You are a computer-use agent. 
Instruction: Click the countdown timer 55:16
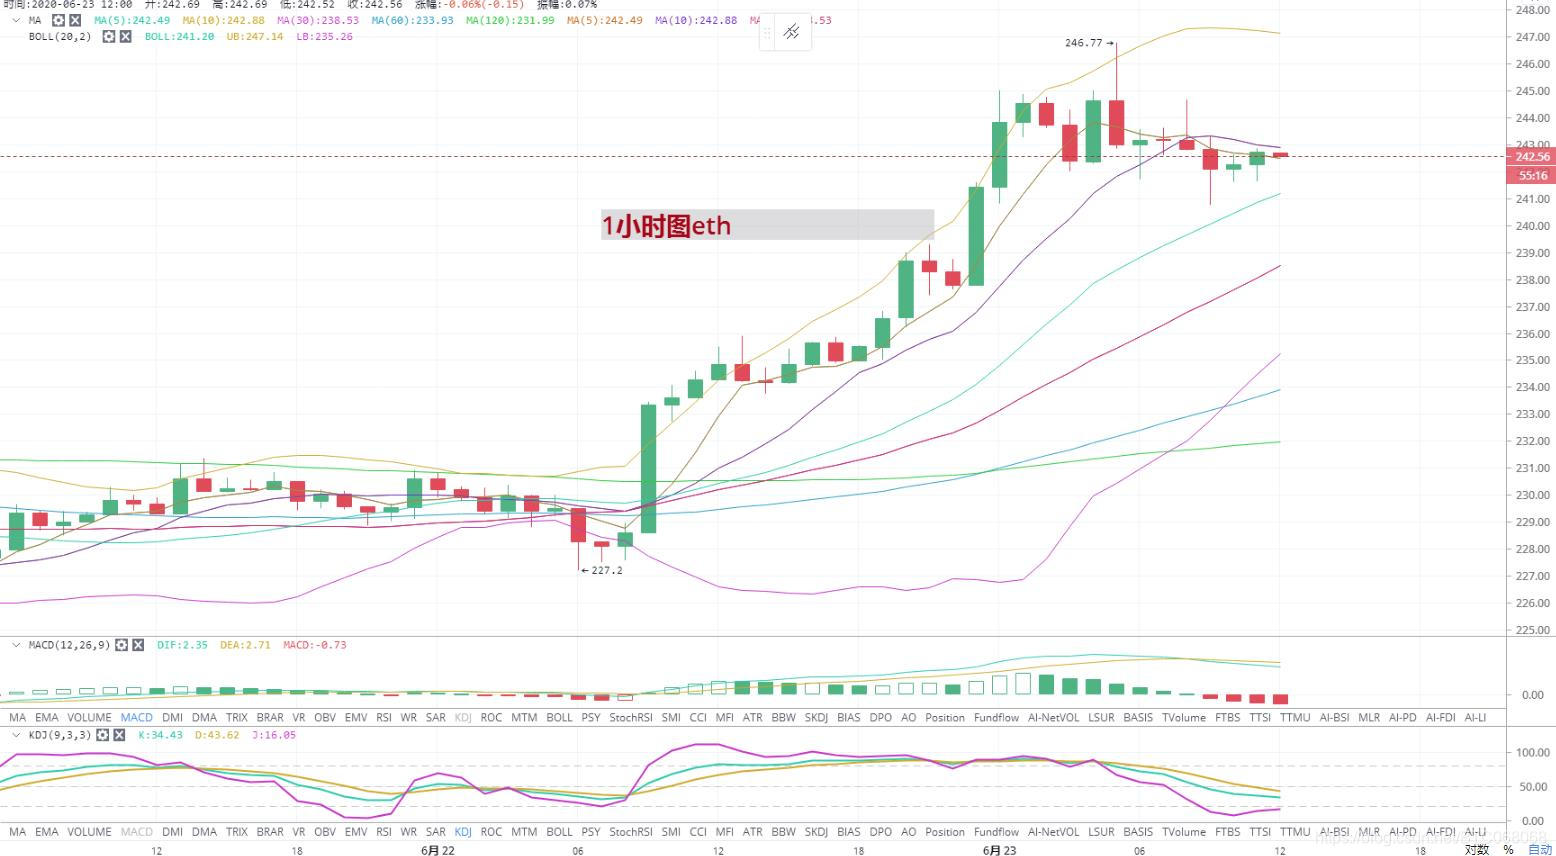click(x=1532, y=176)
